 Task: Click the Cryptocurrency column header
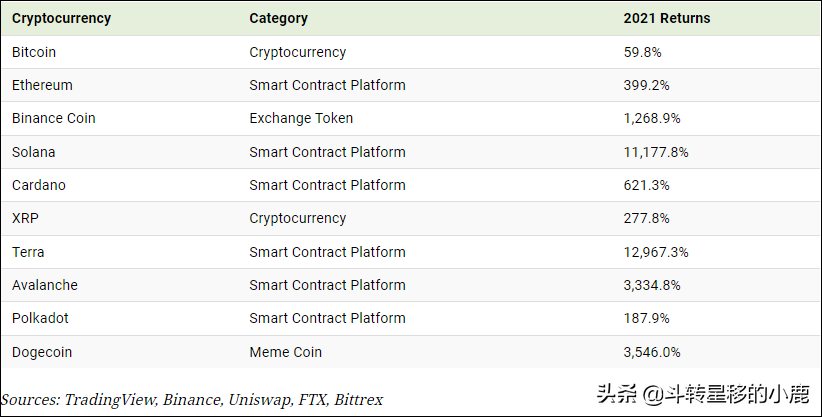pyautogui.click(x=62, y=18)
